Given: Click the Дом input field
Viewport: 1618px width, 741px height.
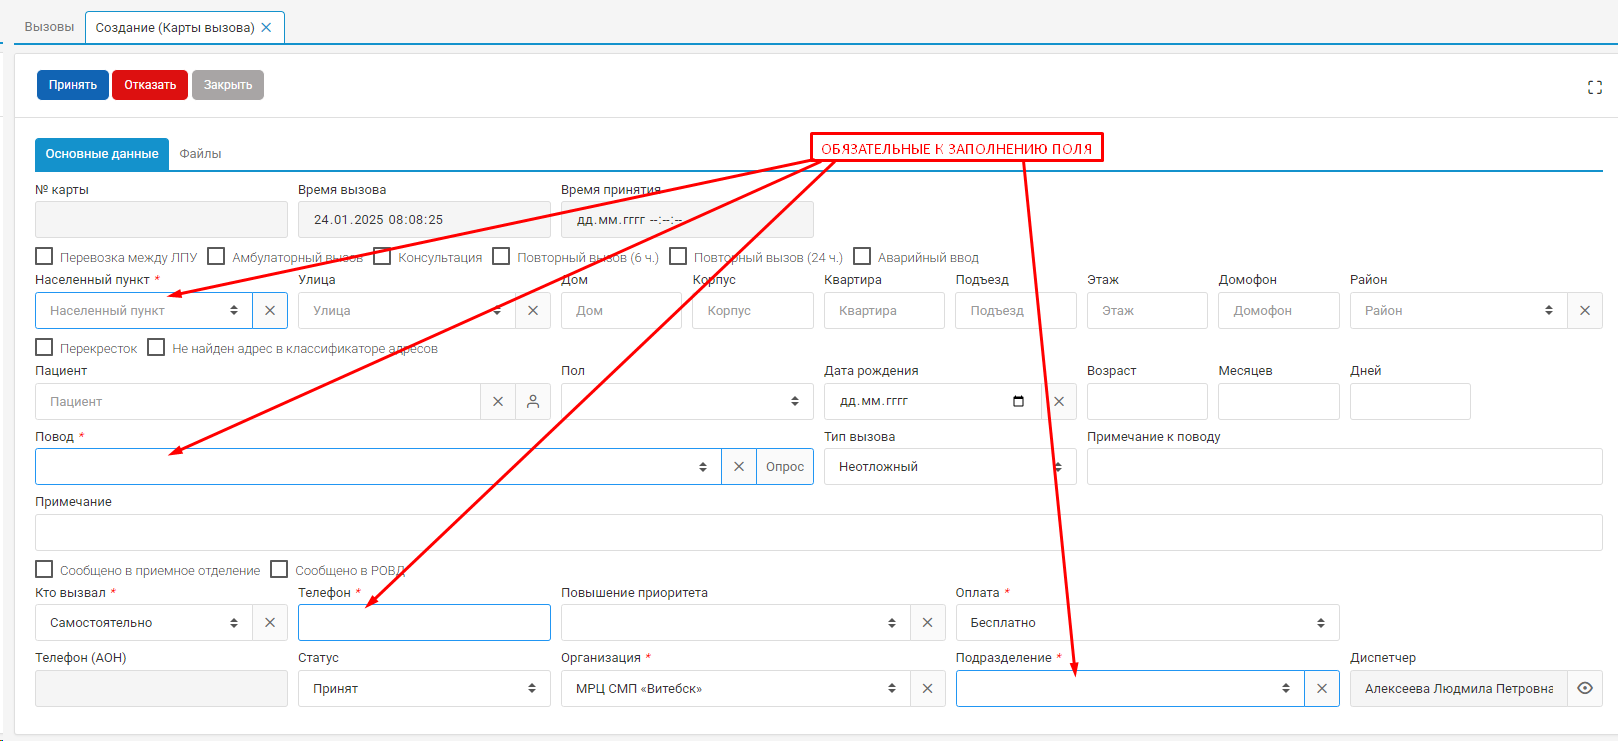Looking at the screenshot, I should [x=621, y=311].
